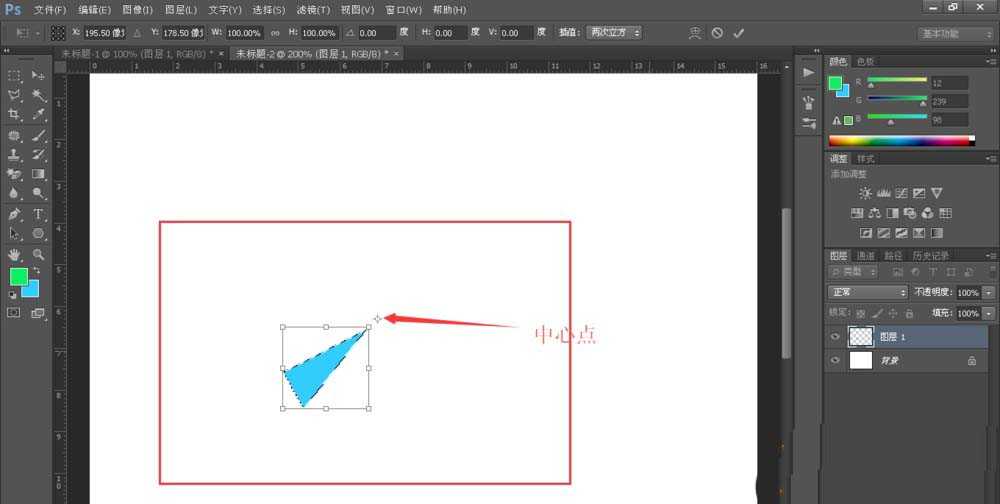1000x504 pixels.
Task: Open the 正常 blend mode dropdown
Action: (x=867, y=292)
